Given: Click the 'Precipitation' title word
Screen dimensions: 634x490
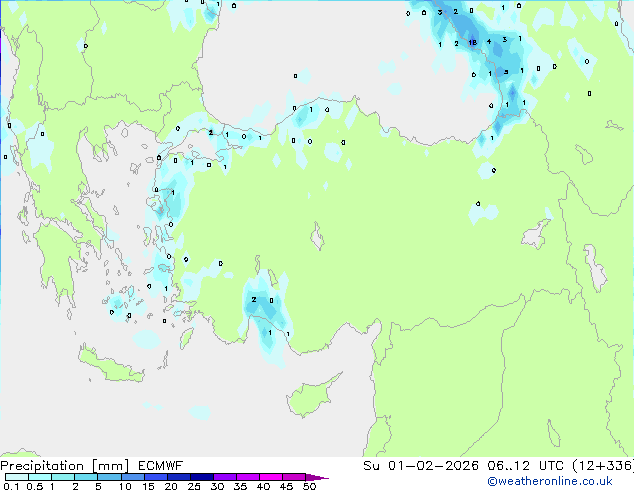Looking at the screenshot, I should pyautogui.click(x=42, y=466).
